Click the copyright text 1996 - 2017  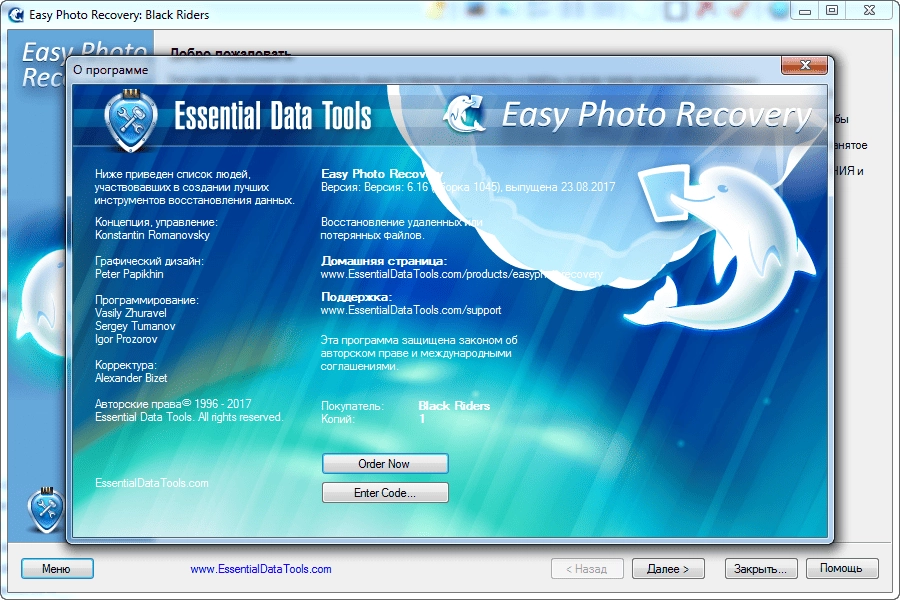pos(173,404)
